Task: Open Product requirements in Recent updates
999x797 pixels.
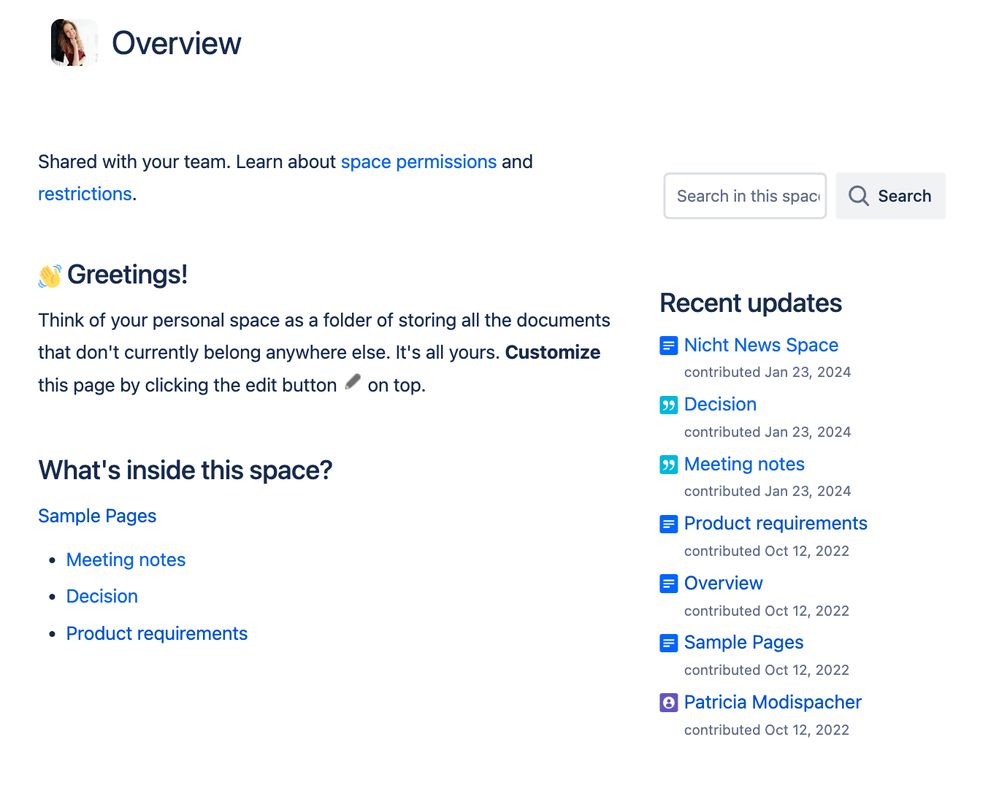Action: click(775, 523)
